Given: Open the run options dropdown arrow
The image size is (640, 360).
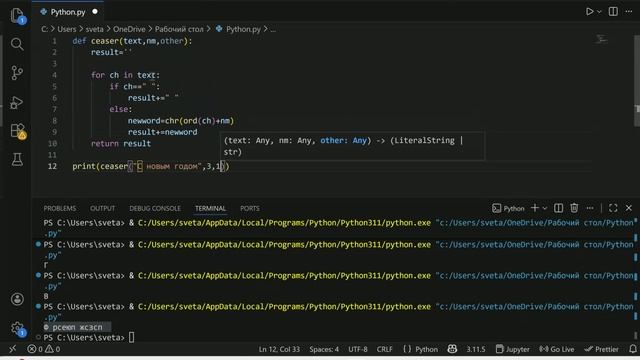Looking at the screenshot, I should (599, 12).
